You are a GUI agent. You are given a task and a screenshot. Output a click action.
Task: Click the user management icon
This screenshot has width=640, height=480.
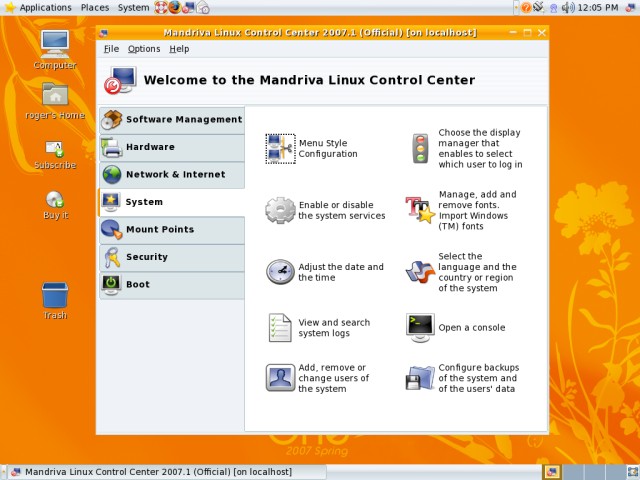point(280,378)
